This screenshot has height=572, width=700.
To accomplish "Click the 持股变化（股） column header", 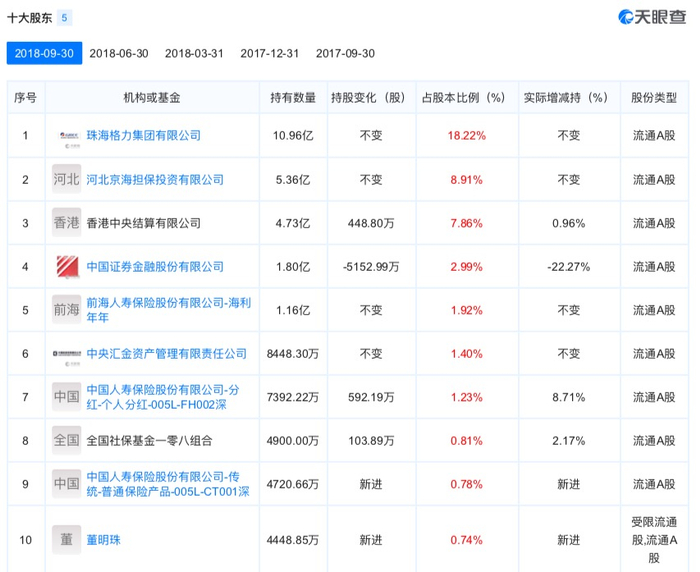I will (371, 97).
